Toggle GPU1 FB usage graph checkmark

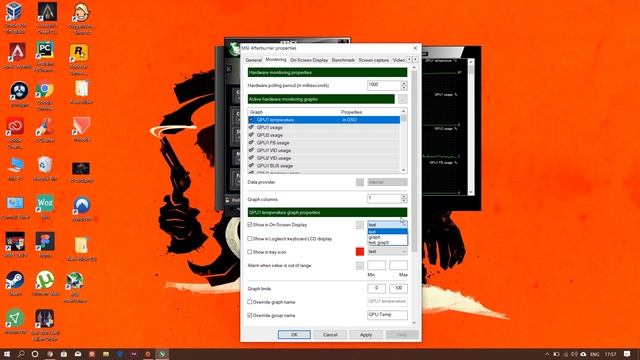click(251, 143)
